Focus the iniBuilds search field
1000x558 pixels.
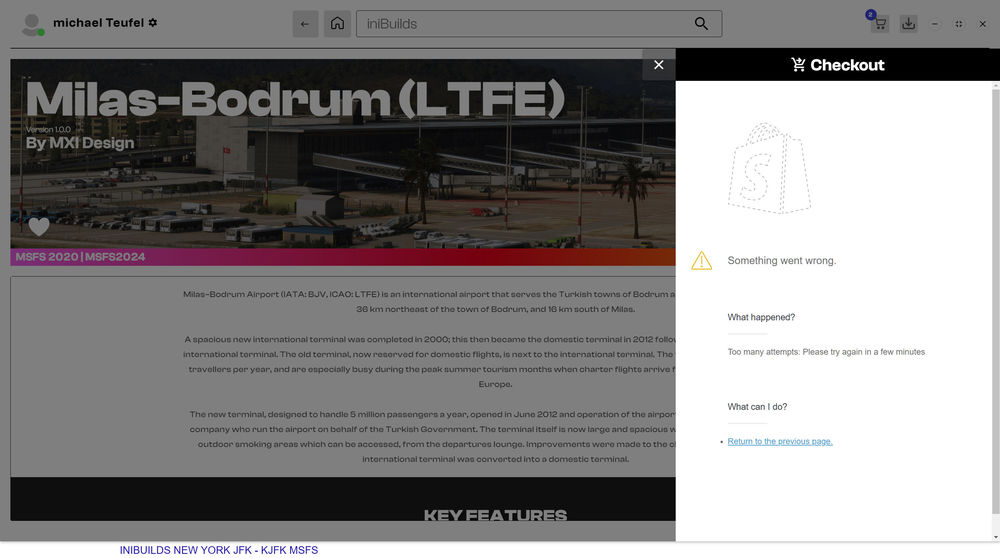tap(538, 24)
